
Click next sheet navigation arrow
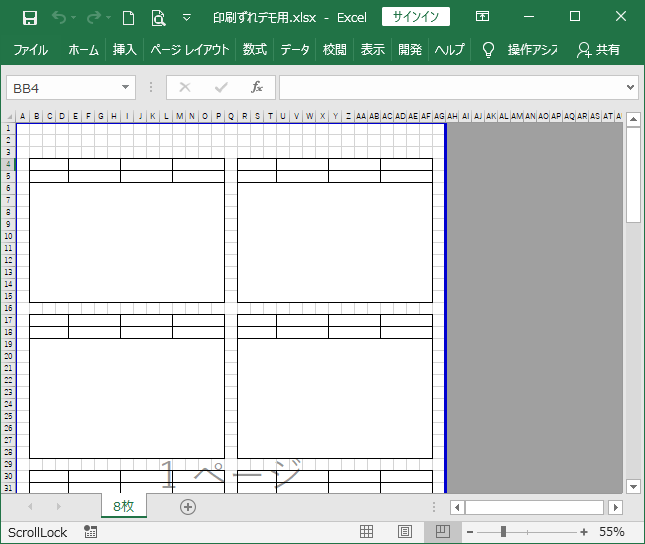click(x=58, y=507)
